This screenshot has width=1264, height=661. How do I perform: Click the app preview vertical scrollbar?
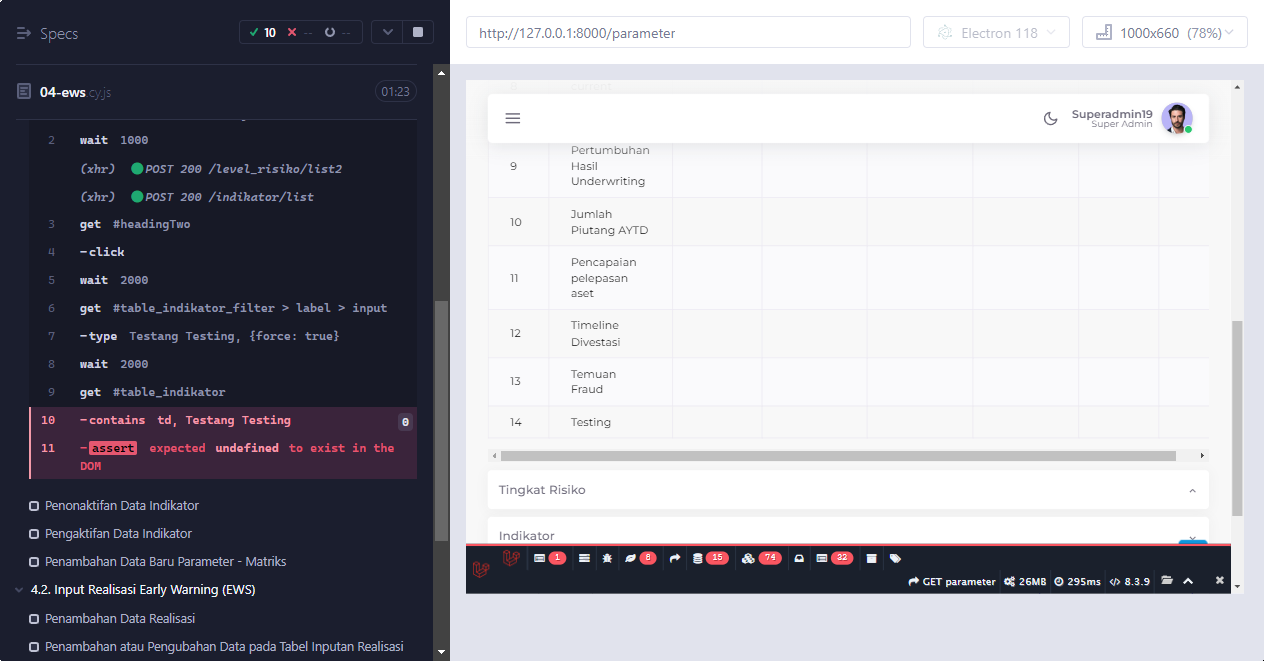click(x=1237, y=418)
